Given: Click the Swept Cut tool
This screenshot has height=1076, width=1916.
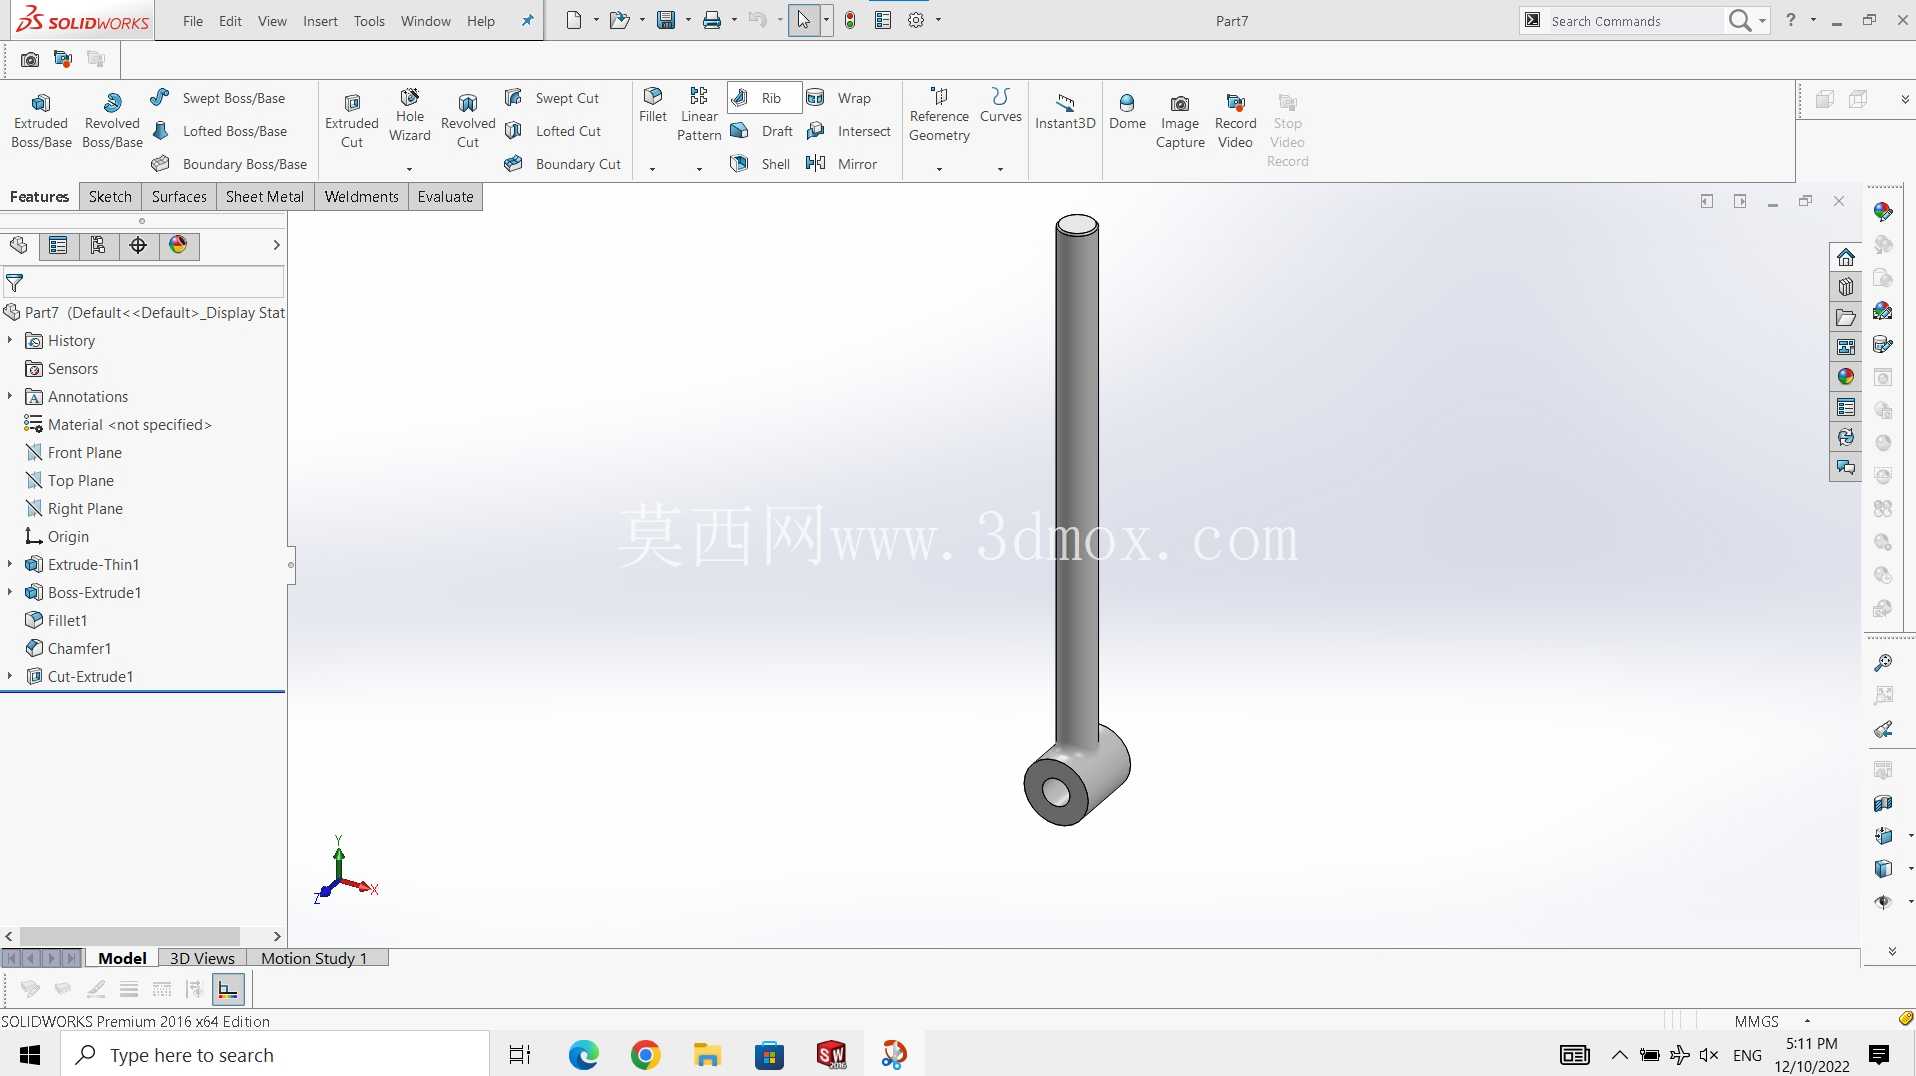Looking at the screenshot, I should coord(552,98).
